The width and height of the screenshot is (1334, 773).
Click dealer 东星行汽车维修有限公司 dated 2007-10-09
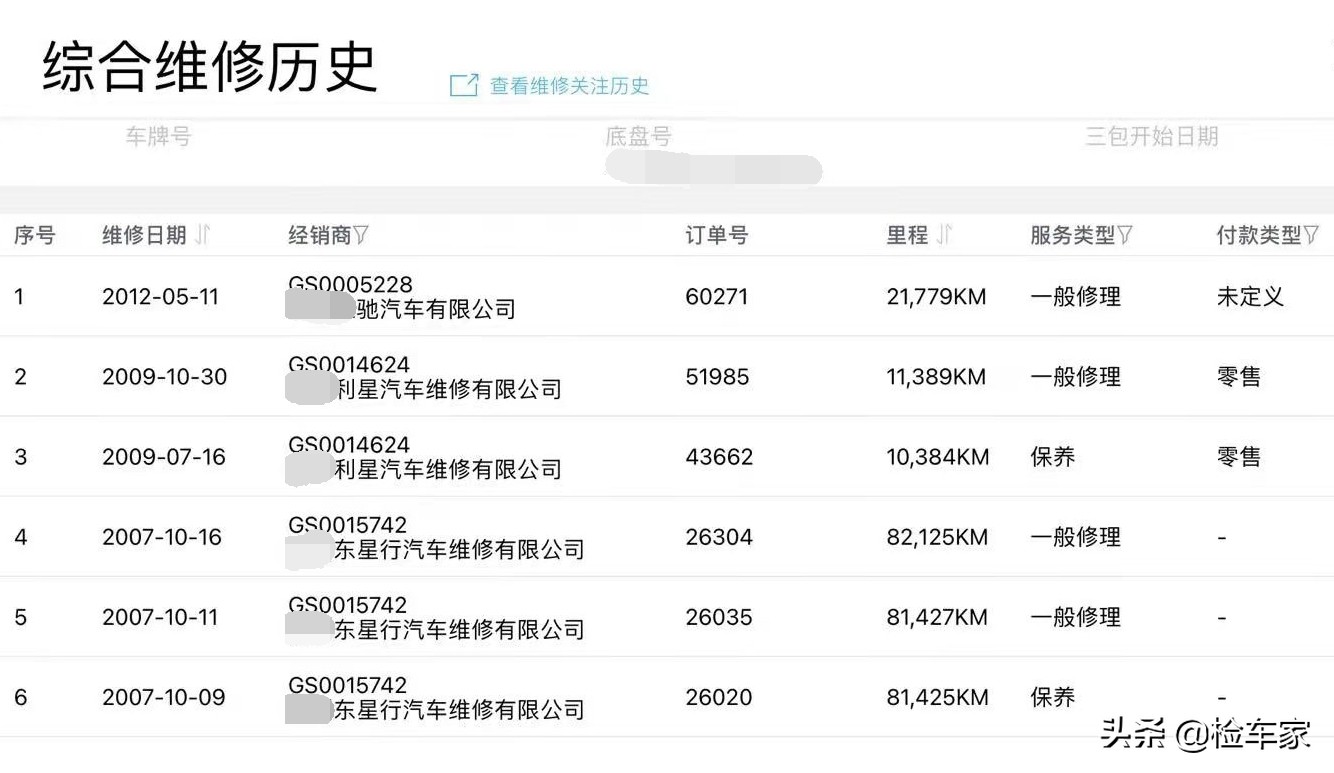(x=459, y=709)
